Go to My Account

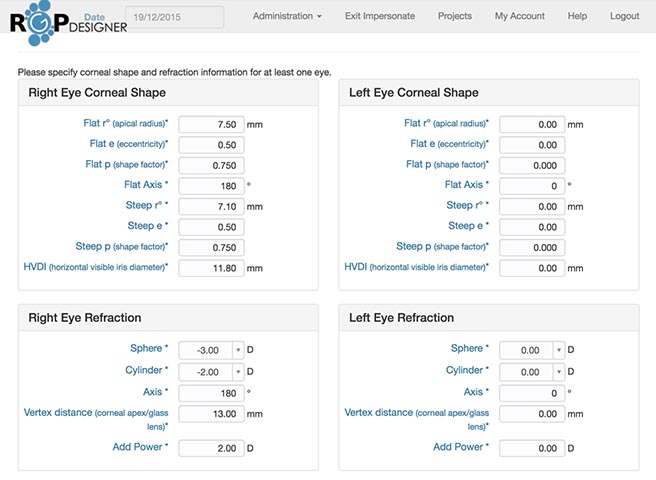520,16
